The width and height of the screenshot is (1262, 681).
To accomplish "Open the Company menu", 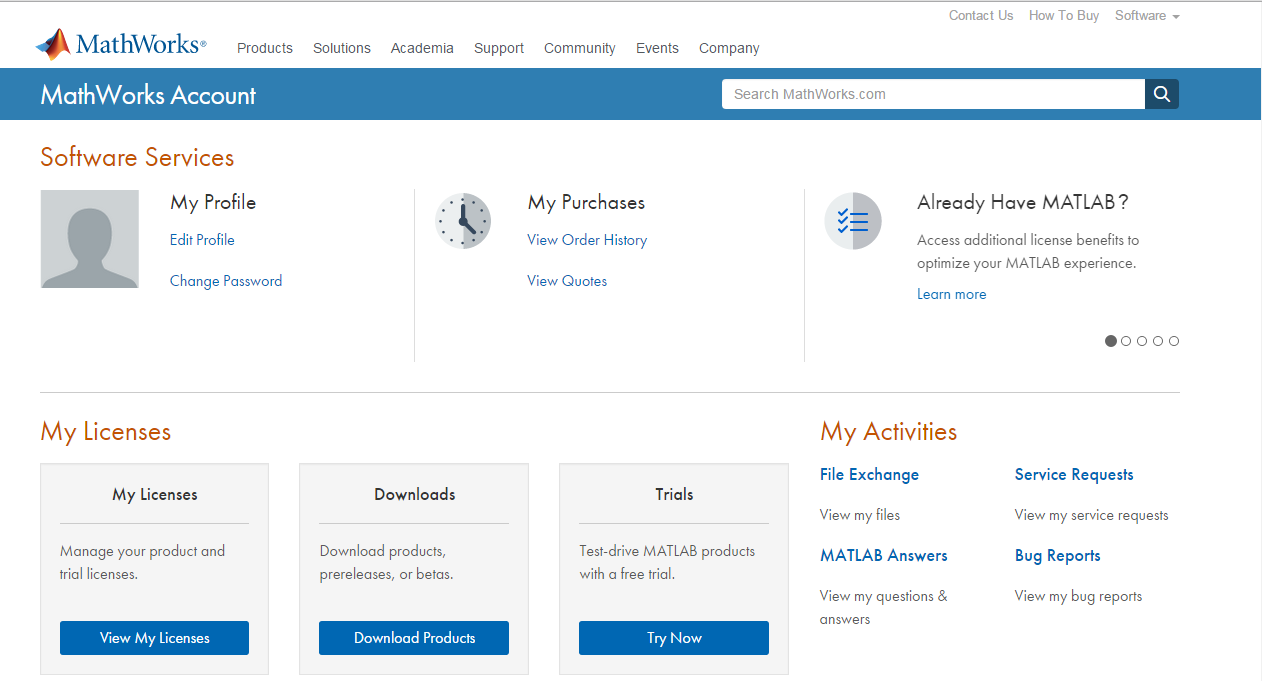I will point(729,48).
